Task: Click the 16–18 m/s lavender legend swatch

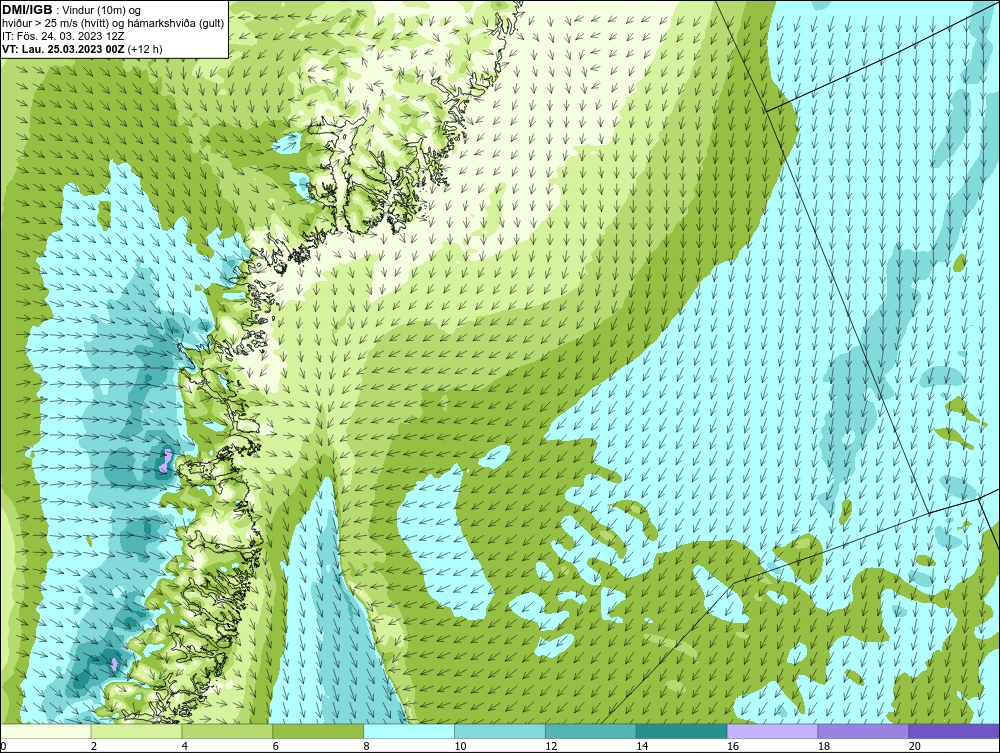Action: pos(772,731)
